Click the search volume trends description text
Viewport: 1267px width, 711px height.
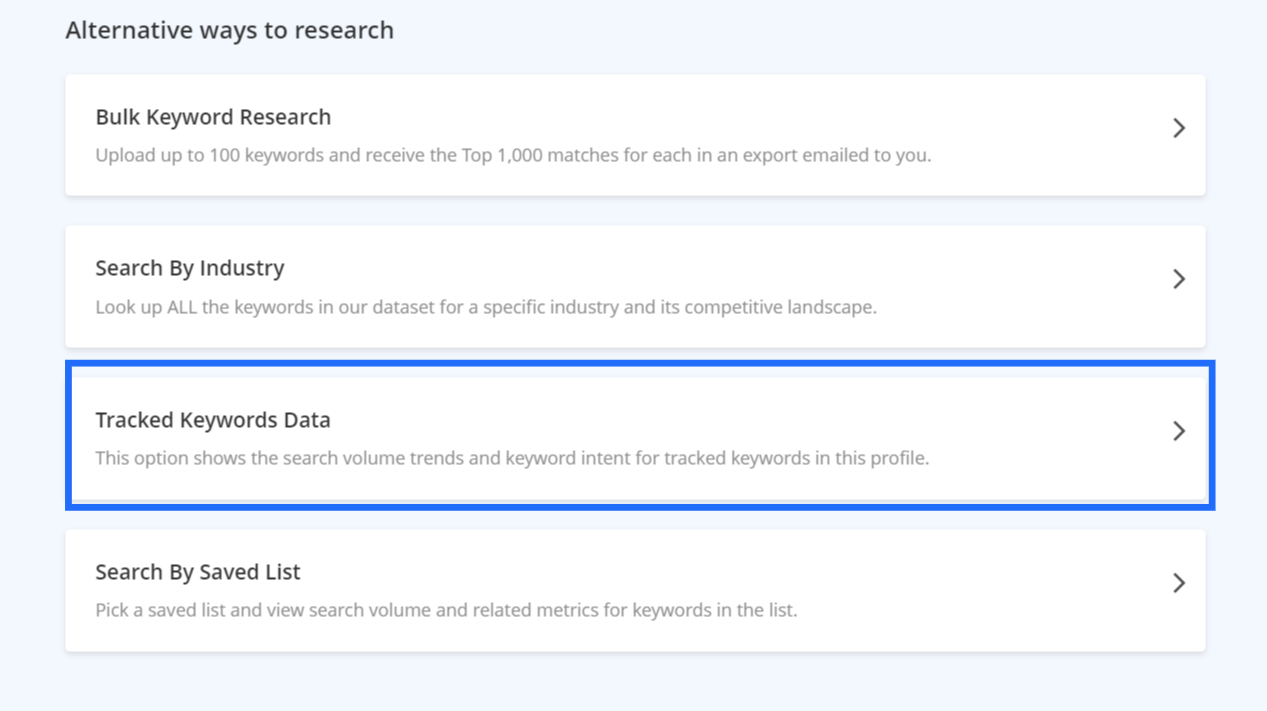(x=512, y=459)
